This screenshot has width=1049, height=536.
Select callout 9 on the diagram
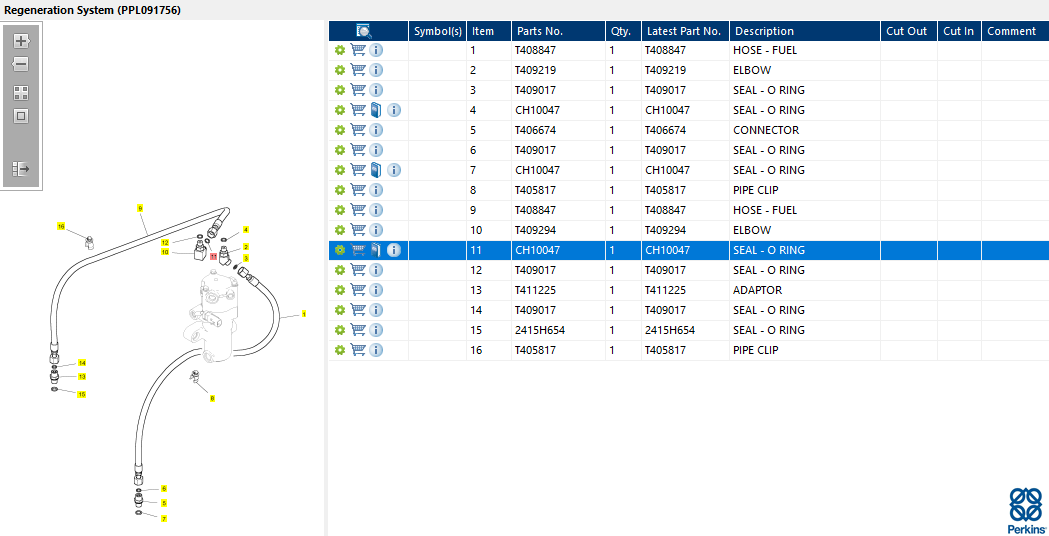coord(140,208)
